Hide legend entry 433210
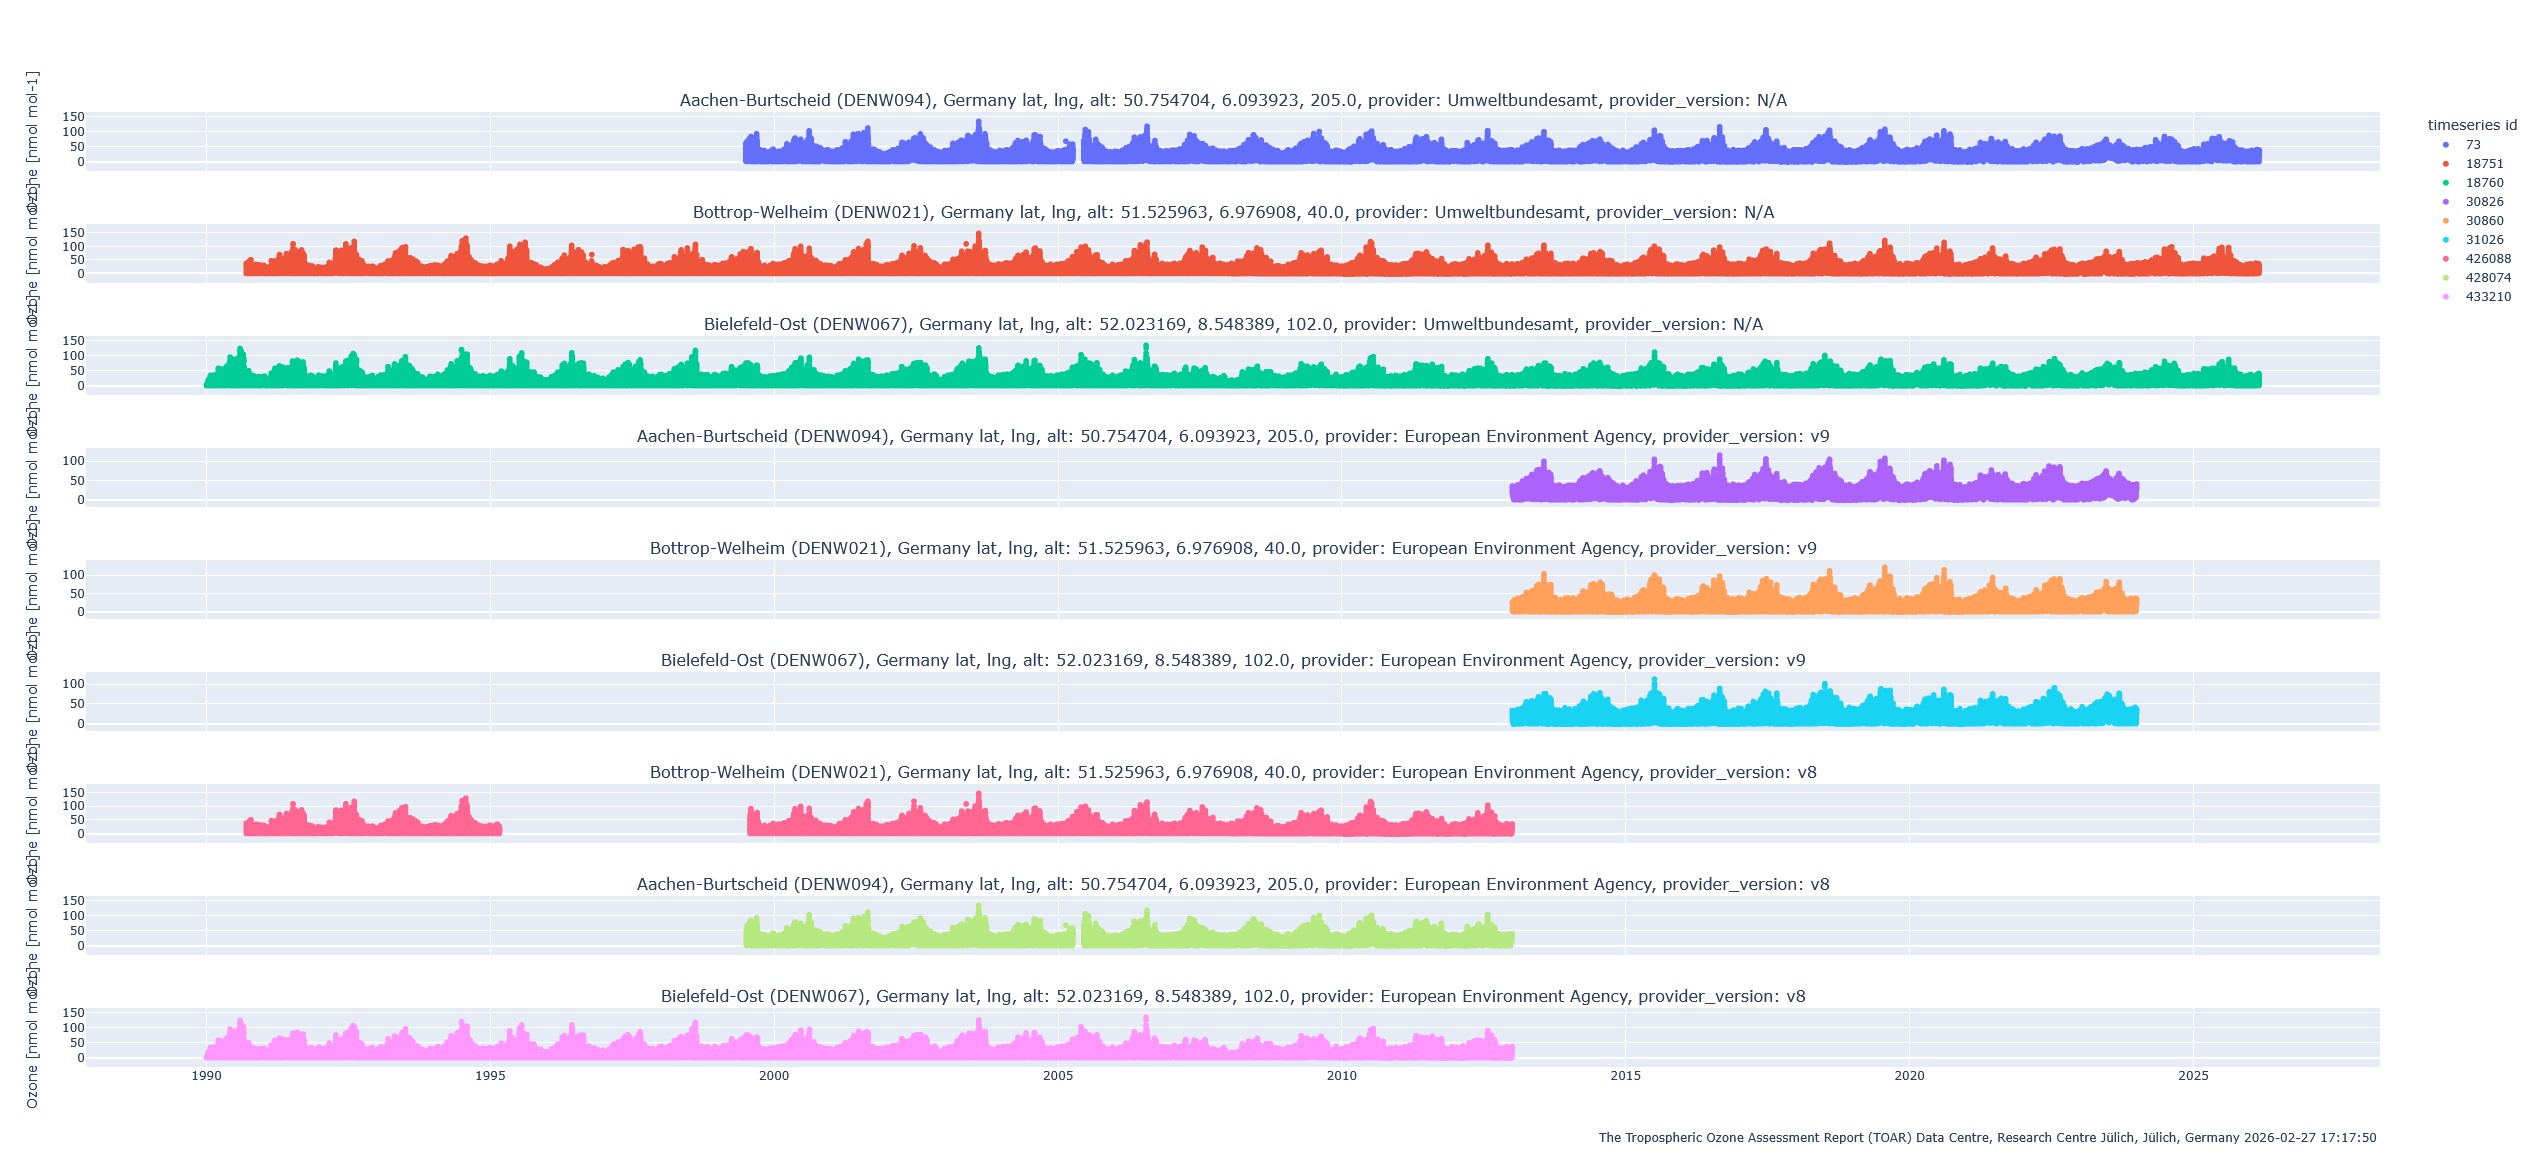2530x1153 pixels. (2487, 297)
